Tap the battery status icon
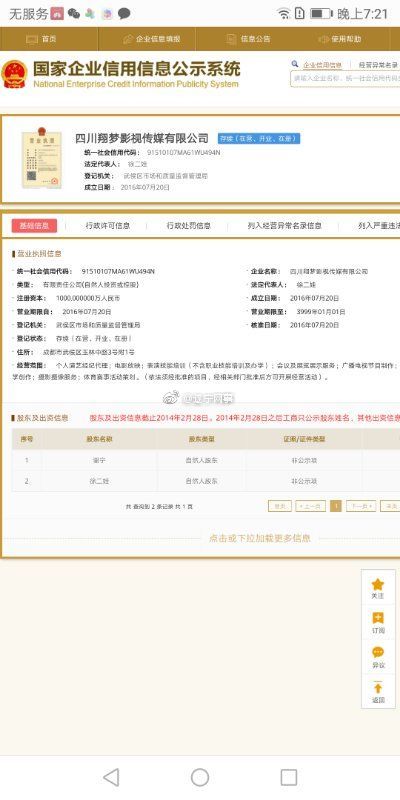 [x=321, y=14]
